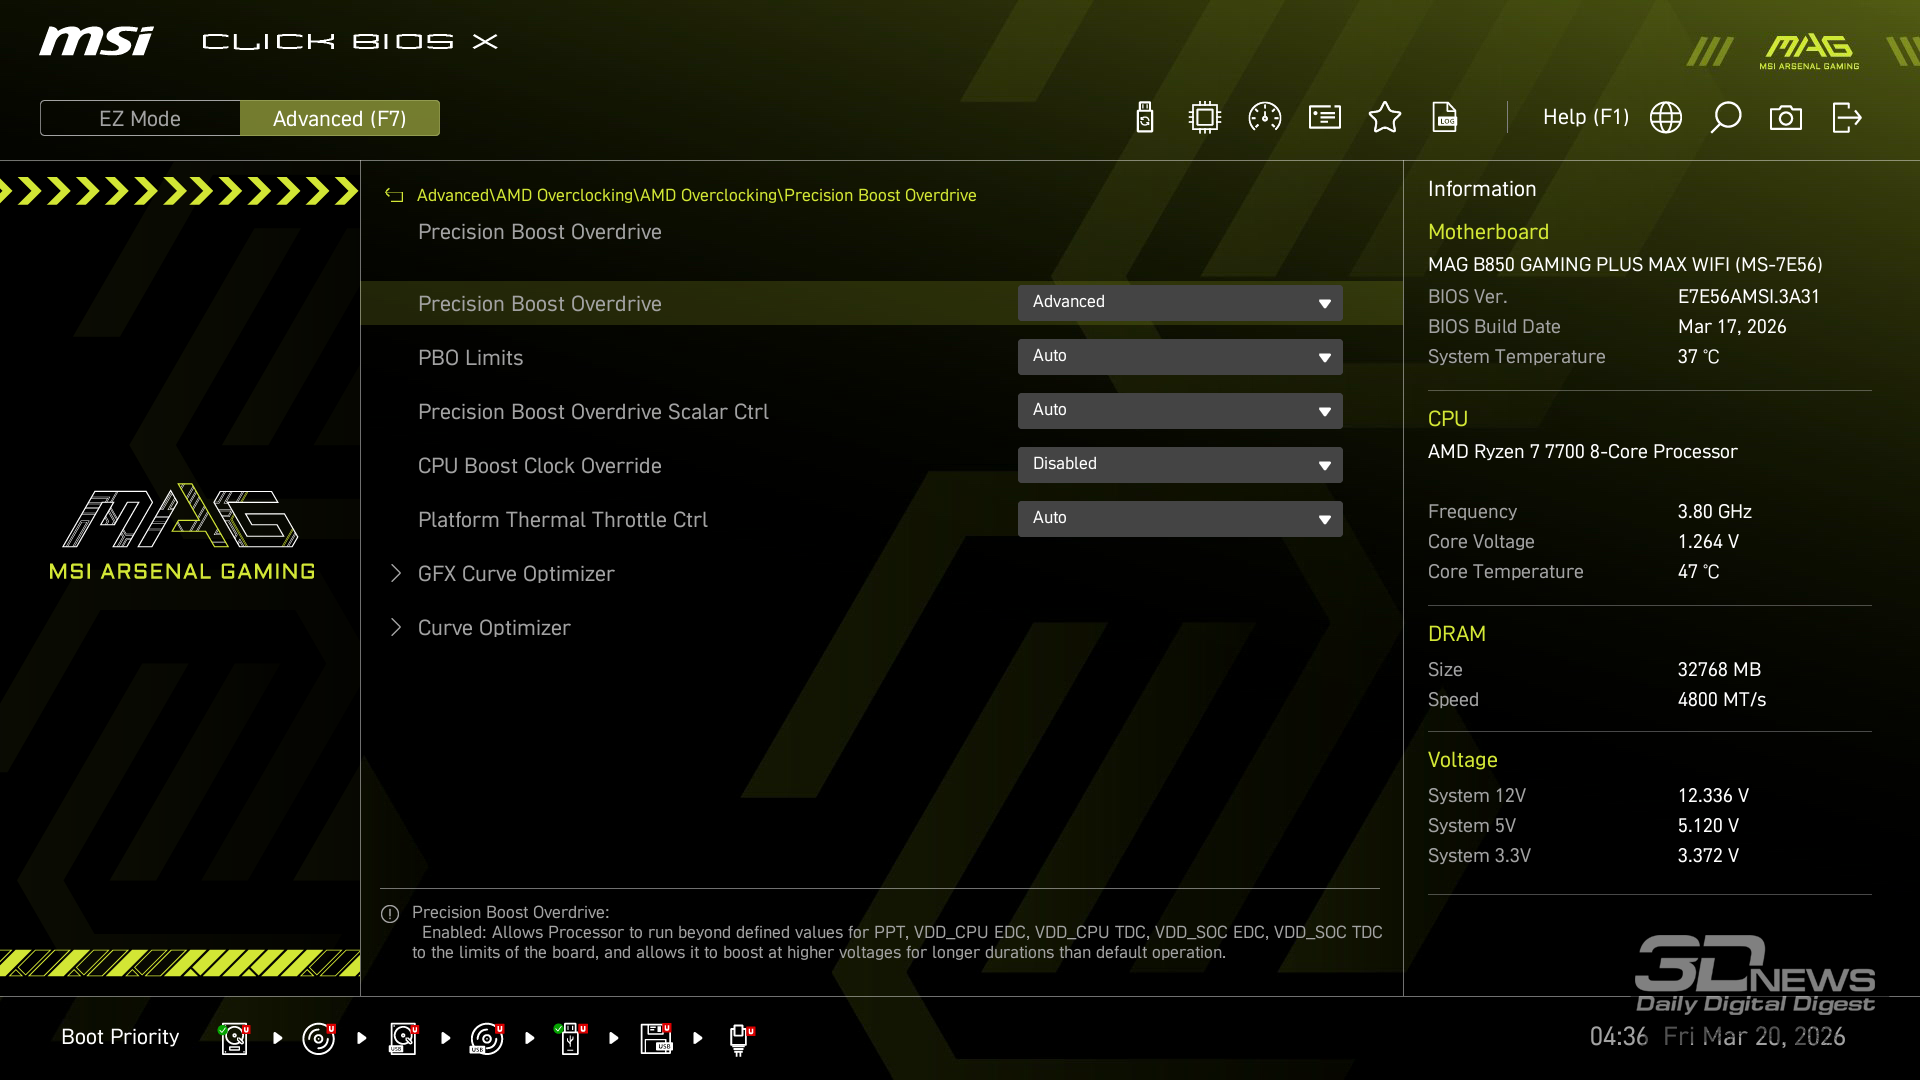Take a screenshot with the camera icon
The image size is (1920, 1080).
point(1786,118)
